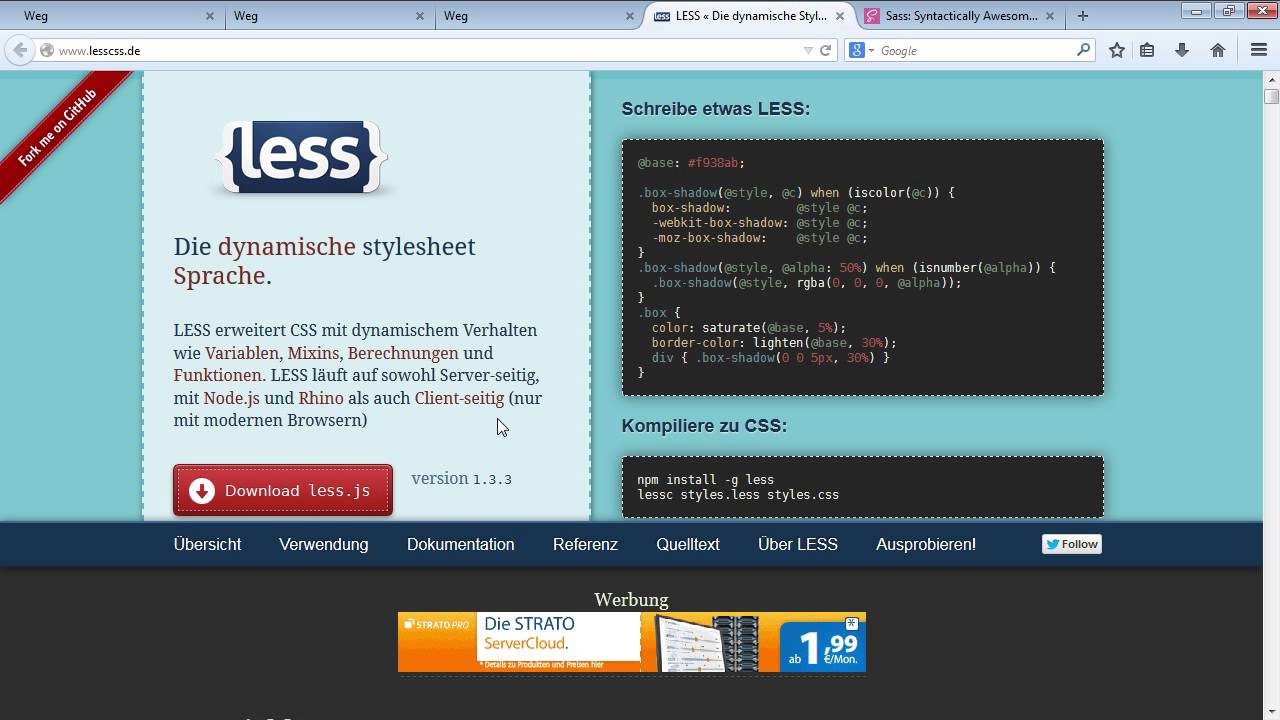The image size is (1280, 720).
Task: Close the third Weg tab
Action: (630, 16)
